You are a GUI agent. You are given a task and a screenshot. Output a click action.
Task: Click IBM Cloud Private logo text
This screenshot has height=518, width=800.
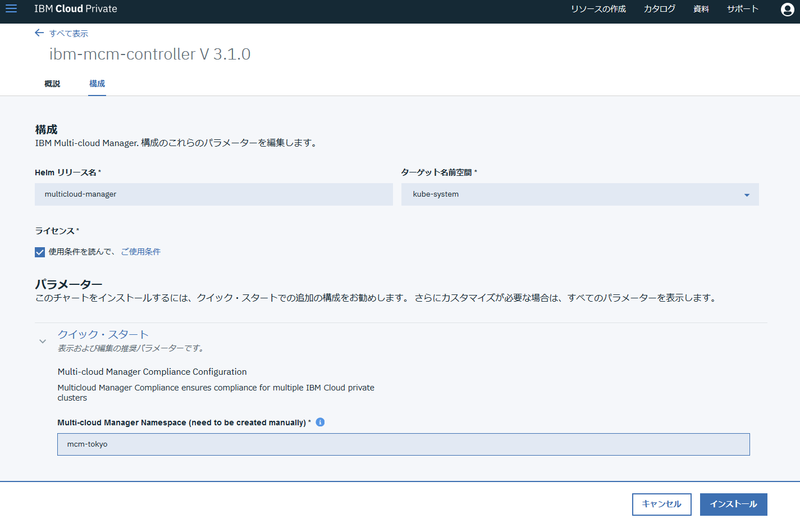(76, 9)
